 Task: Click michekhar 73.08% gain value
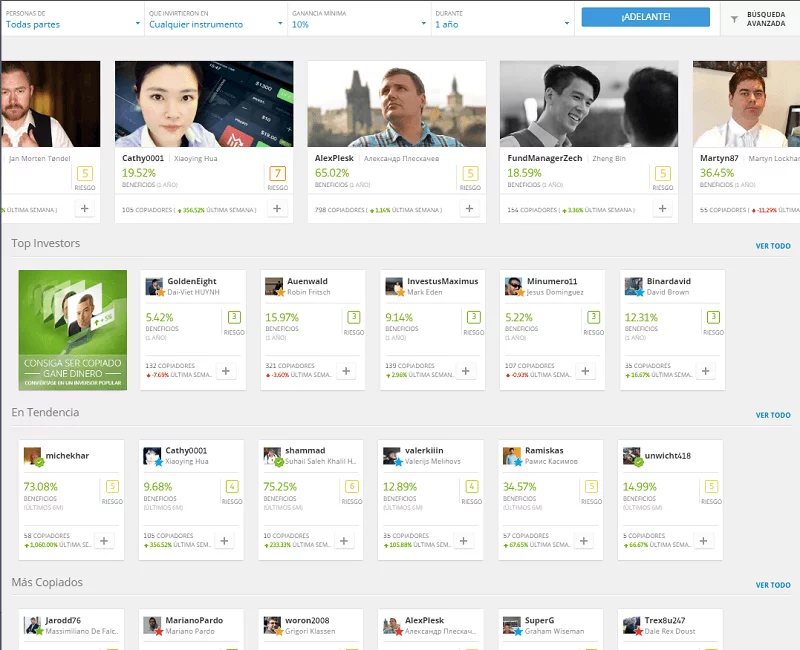[x=41, y=487]
